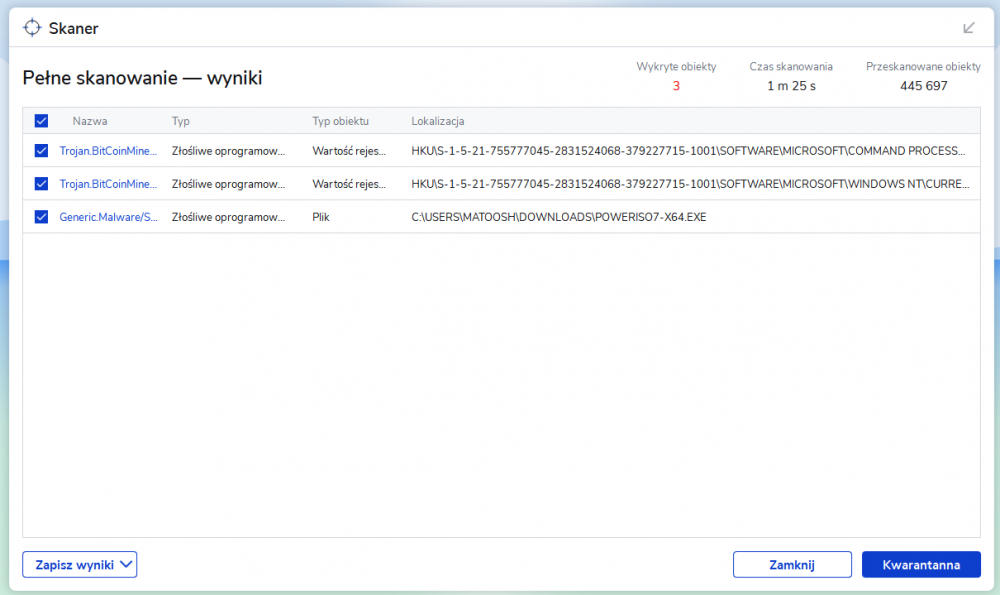Image resolution: width=1000 pixels, height=595 pixels.
Task: Open the Zapisz wyniki dropdown
Action: click(x=79, y=564)
